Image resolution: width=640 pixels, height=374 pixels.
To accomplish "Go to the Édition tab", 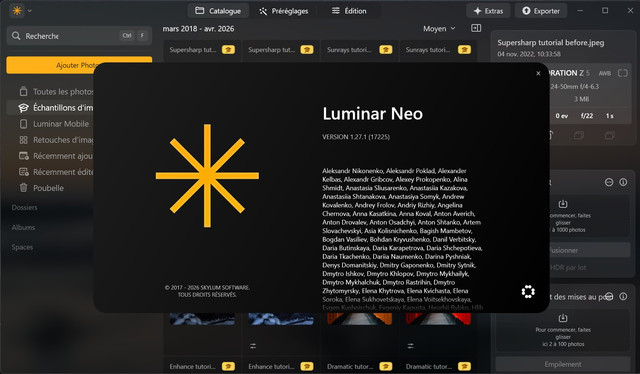I will [x=349, y=11].
